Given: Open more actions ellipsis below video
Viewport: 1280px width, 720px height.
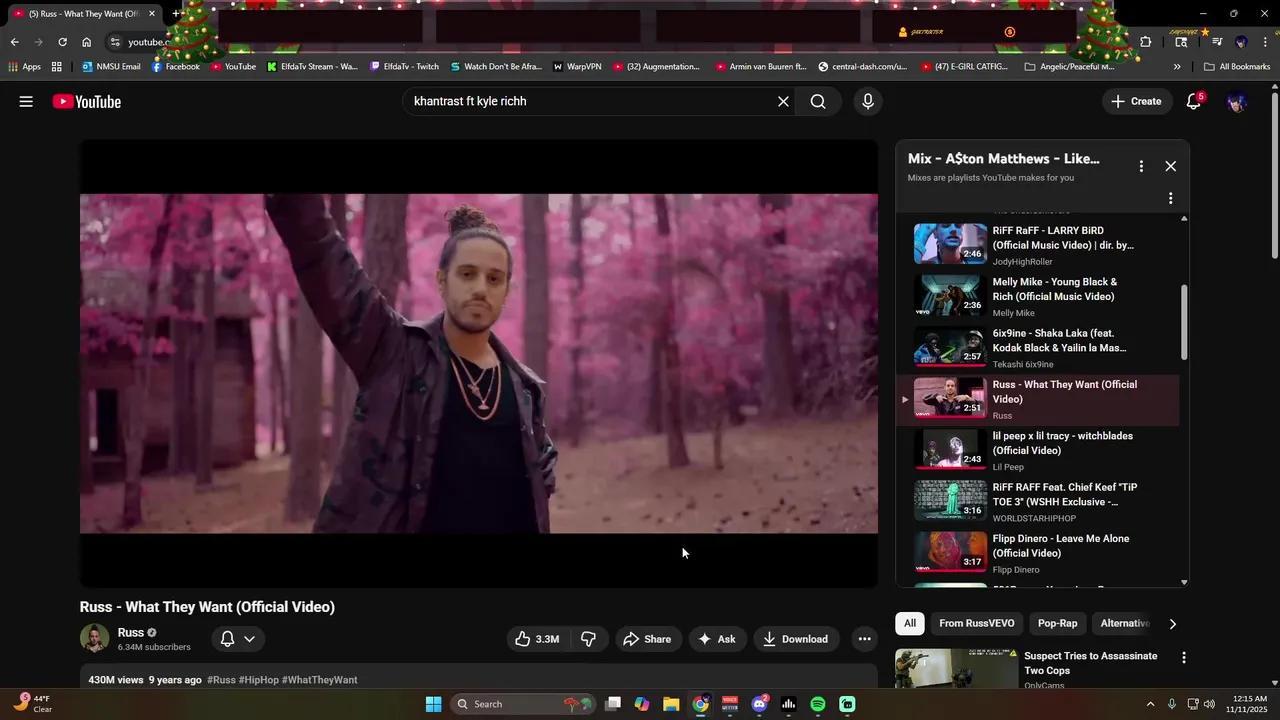Looking at the screenshot, I should [865, 639].
